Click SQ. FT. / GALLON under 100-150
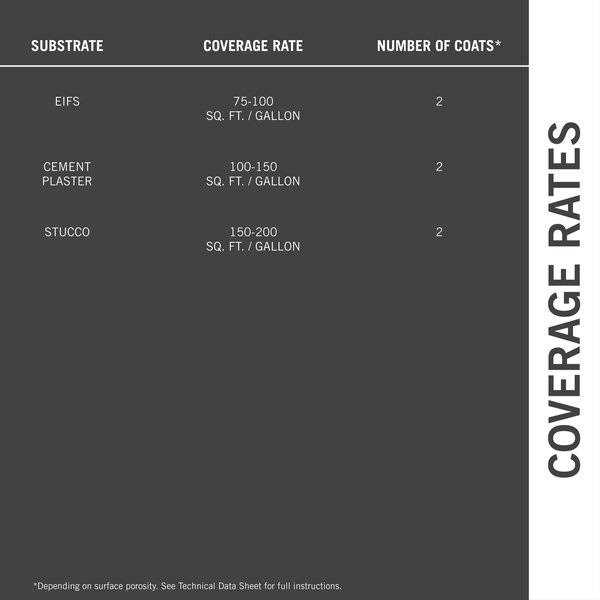The width and height of the screenshot is (600, 600). tap(253, 181)
